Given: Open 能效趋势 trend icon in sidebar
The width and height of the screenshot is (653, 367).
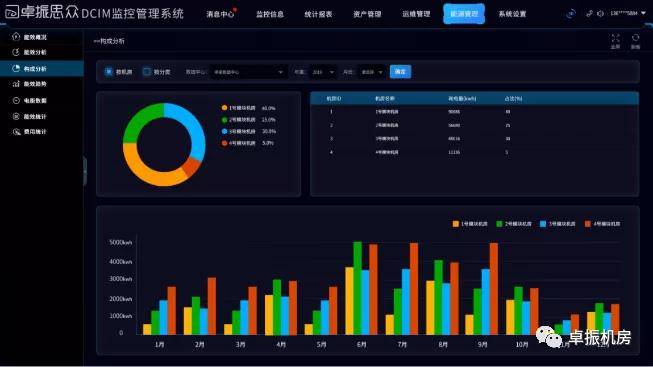Looking at the screenshot, I should click(16, 84).
